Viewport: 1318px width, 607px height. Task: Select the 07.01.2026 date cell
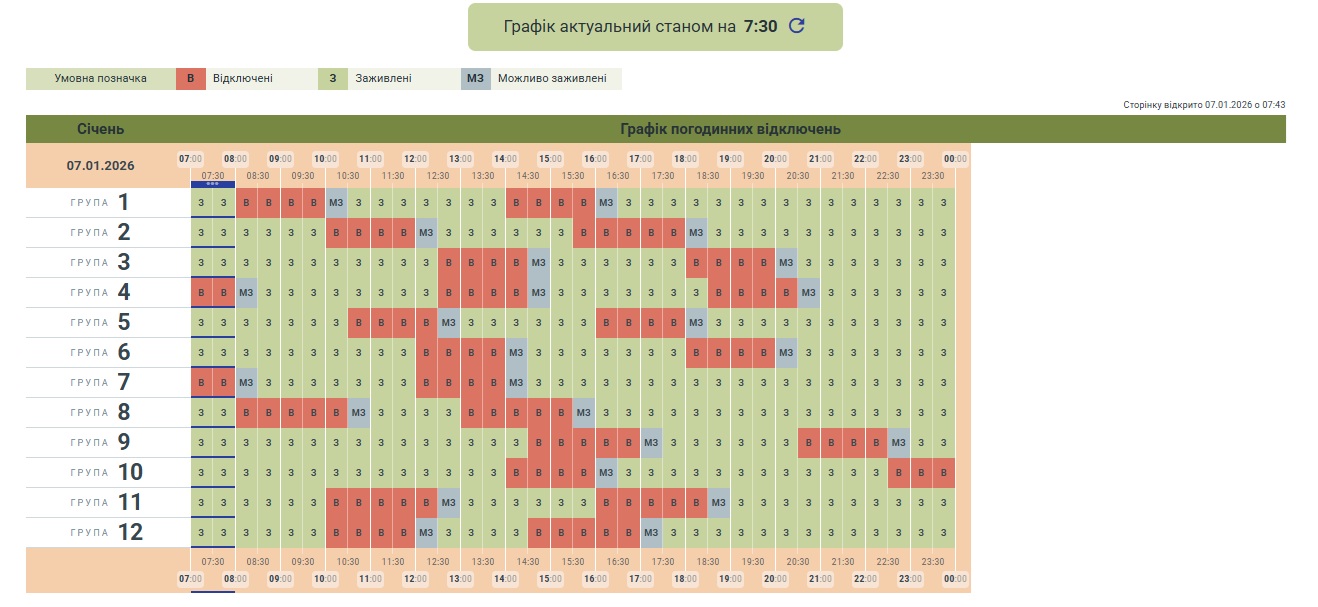pyautogui.click(x=100, y=166)
